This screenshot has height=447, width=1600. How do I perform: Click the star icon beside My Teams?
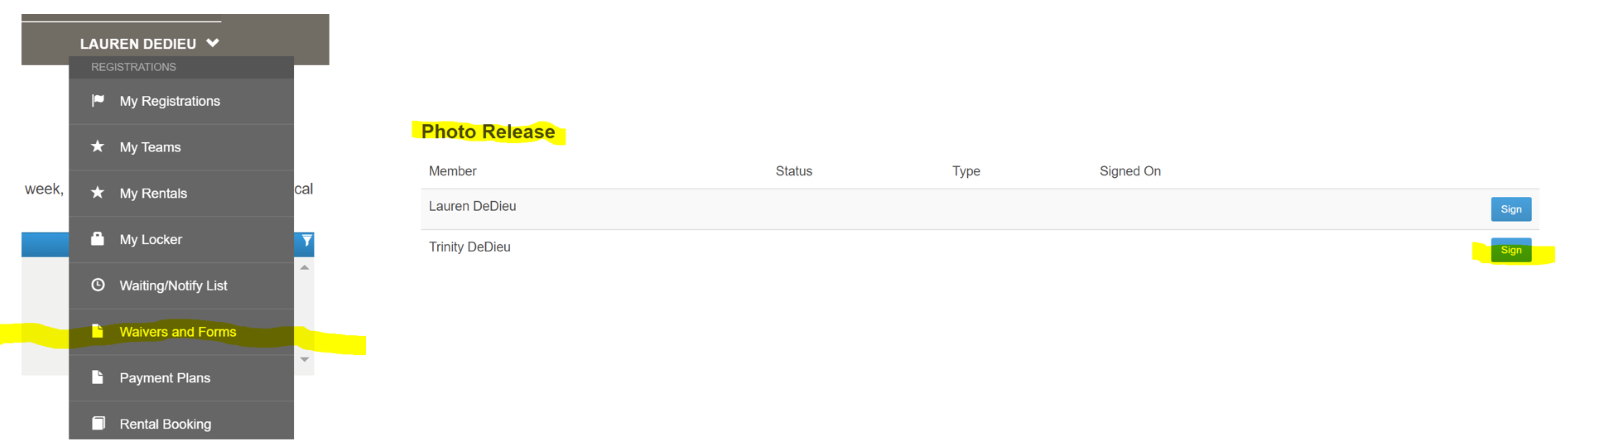coord(98,146)
